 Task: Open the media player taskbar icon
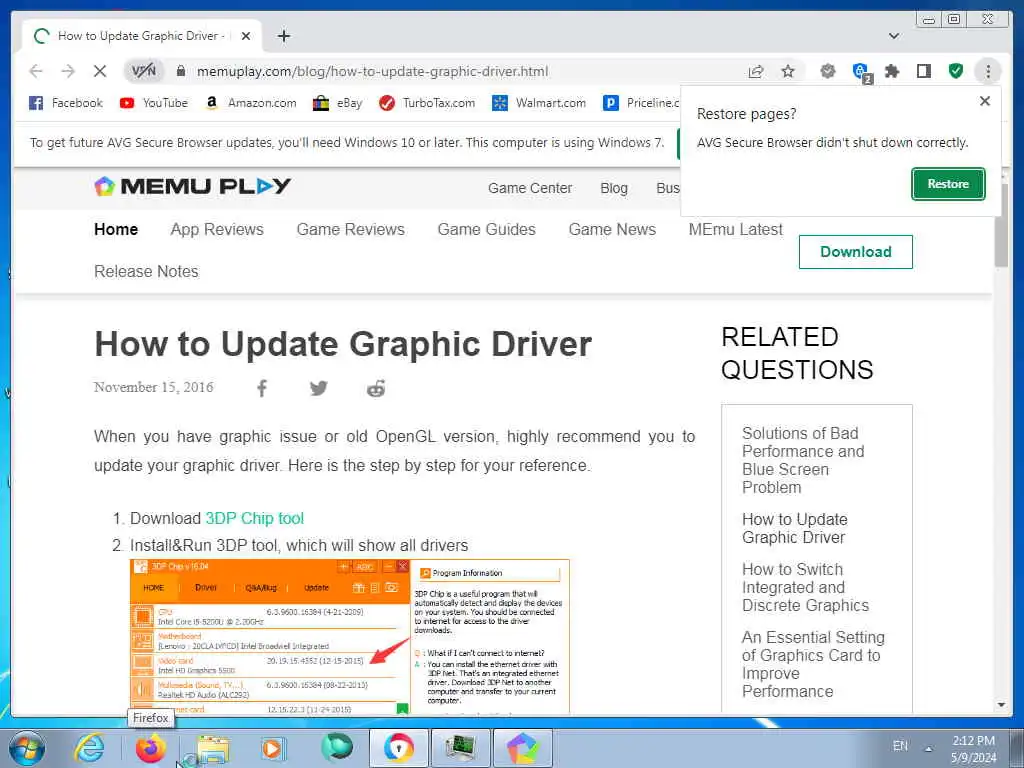pos(272,748)
